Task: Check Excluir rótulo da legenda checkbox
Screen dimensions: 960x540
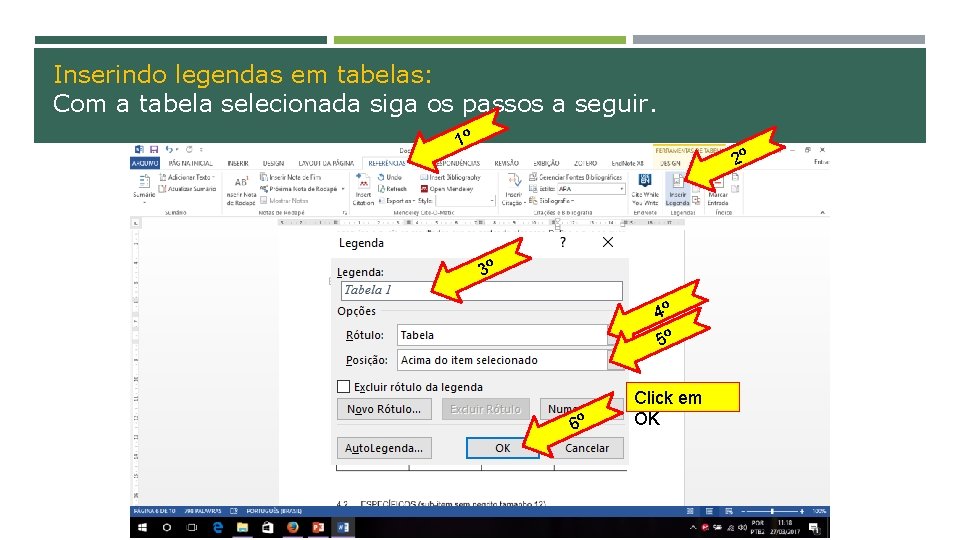Action: (343, 386)
